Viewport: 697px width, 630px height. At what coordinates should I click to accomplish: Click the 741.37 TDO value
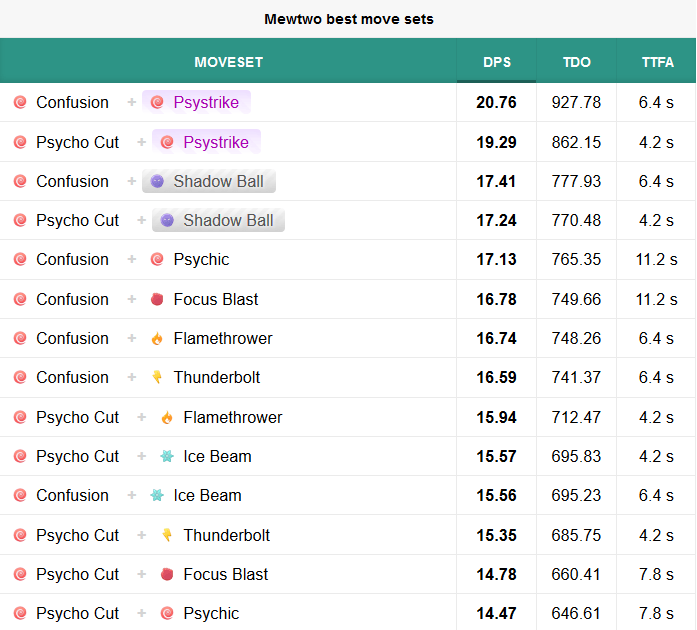pos(576,378)
